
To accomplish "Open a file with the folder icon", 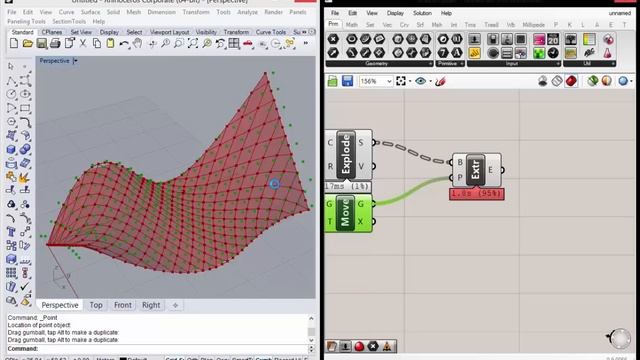I will [28, 43].
